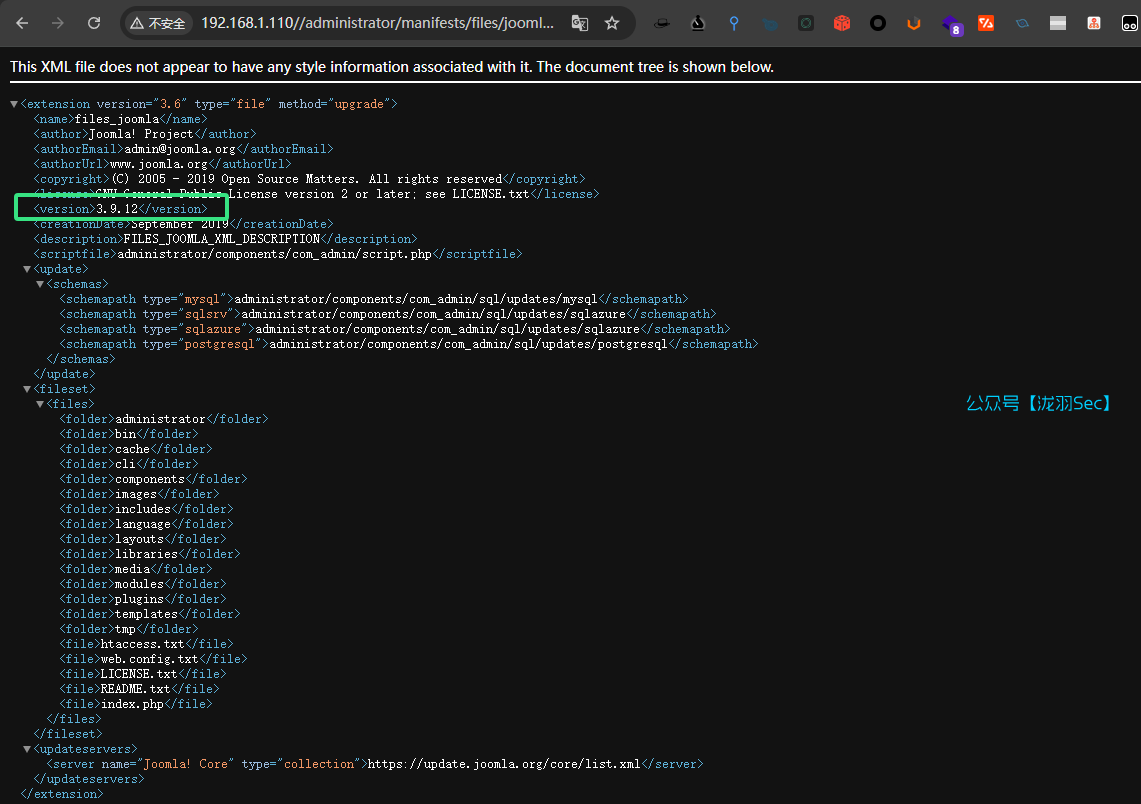Click the black chess bishop extension

[x=698, y=23]
